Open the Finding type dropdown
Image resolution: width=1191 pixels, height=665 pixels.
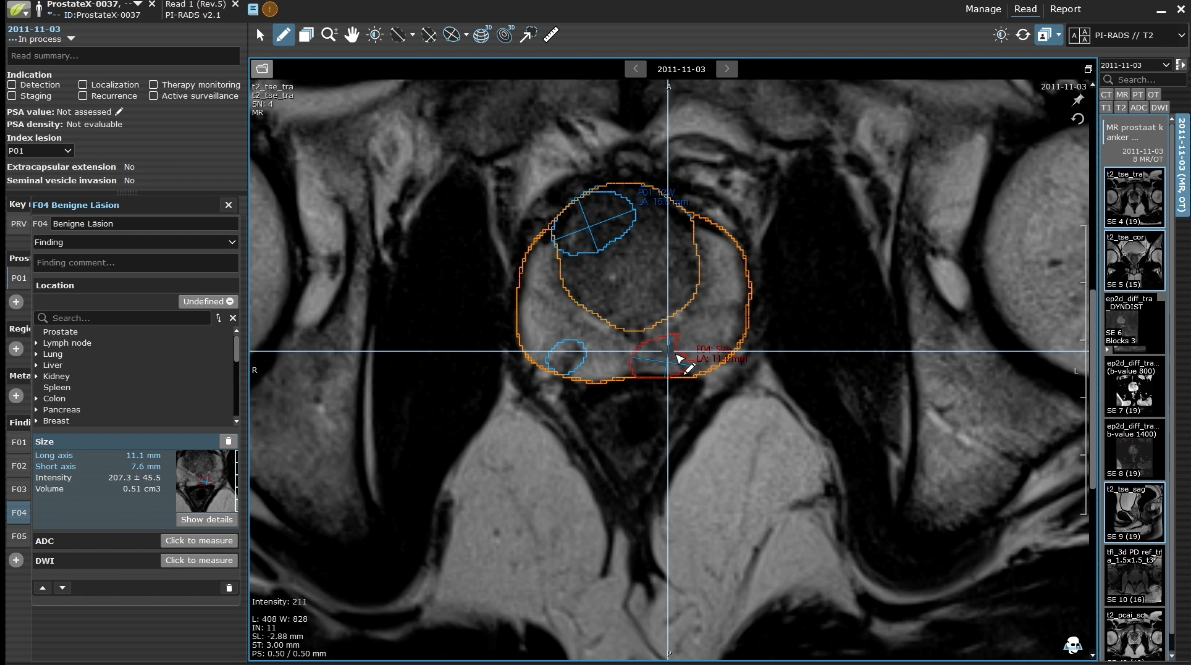(135, 242)
